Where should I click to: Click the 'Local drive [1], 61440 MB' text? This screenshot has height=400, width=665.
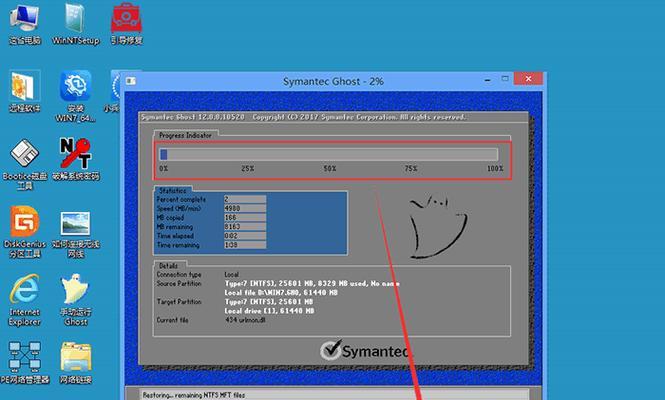tap(270, 310)
